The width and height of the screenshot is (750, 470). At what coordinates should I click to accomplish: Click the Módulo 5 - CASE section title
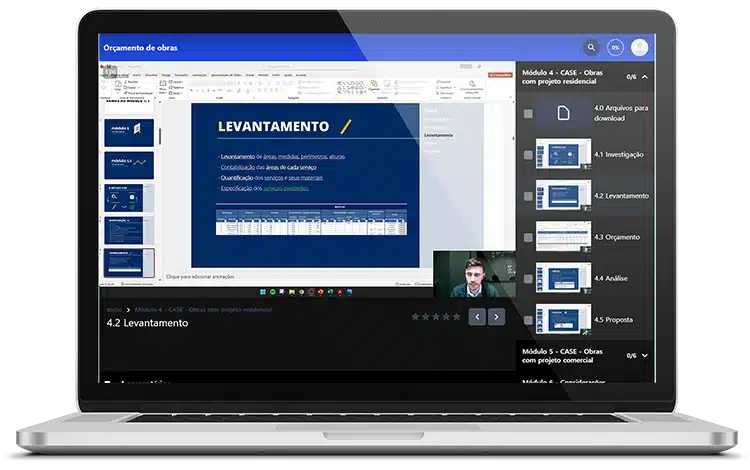tap(562, 355)
